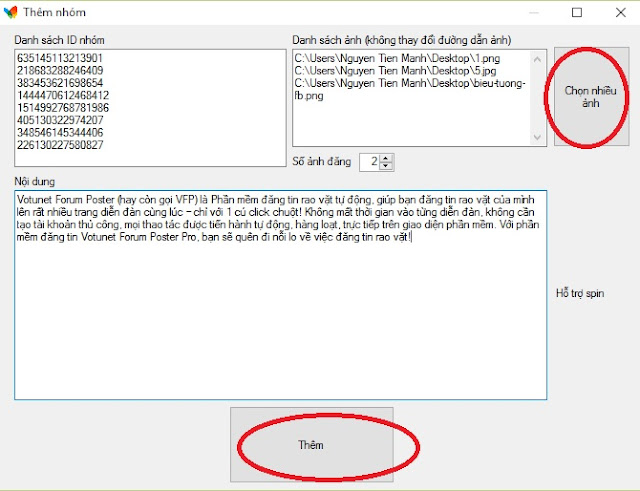Select group ID 635145113213901
This screenshot has width=640, height=491.
pyautogui.click(x=60, y=58)
